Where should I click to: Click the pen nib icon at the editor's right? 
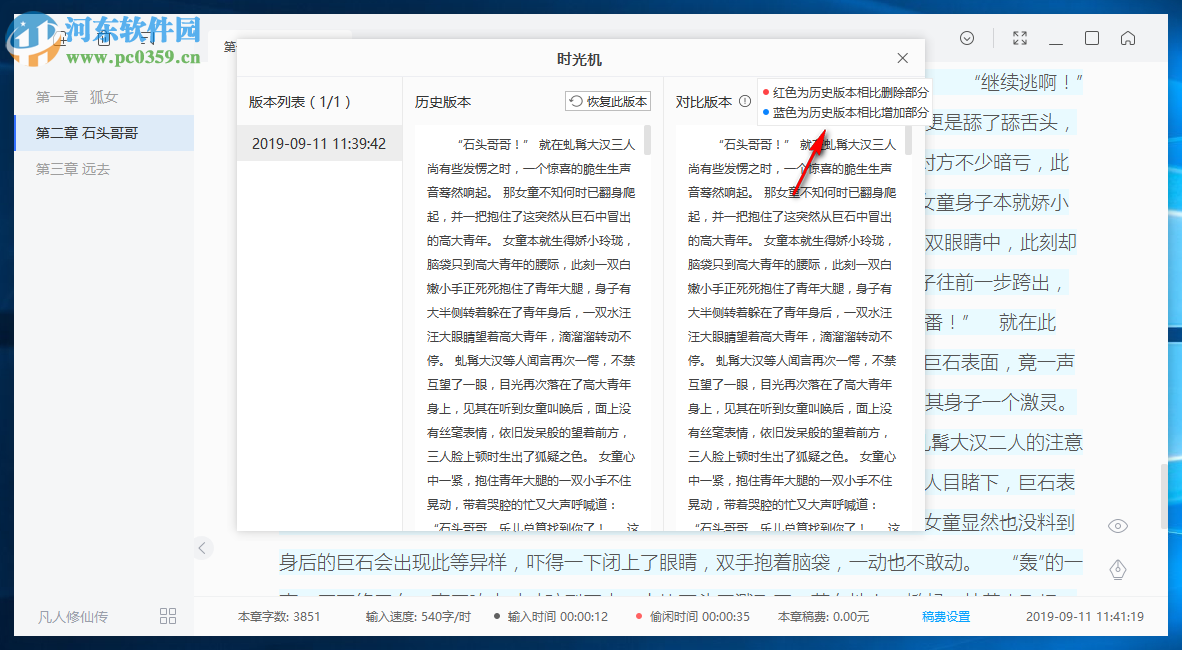point(1118,569)
